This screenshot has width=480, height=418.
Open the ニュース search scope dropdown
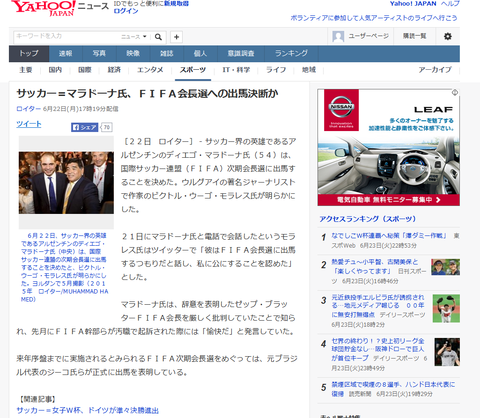coord(134,37)
